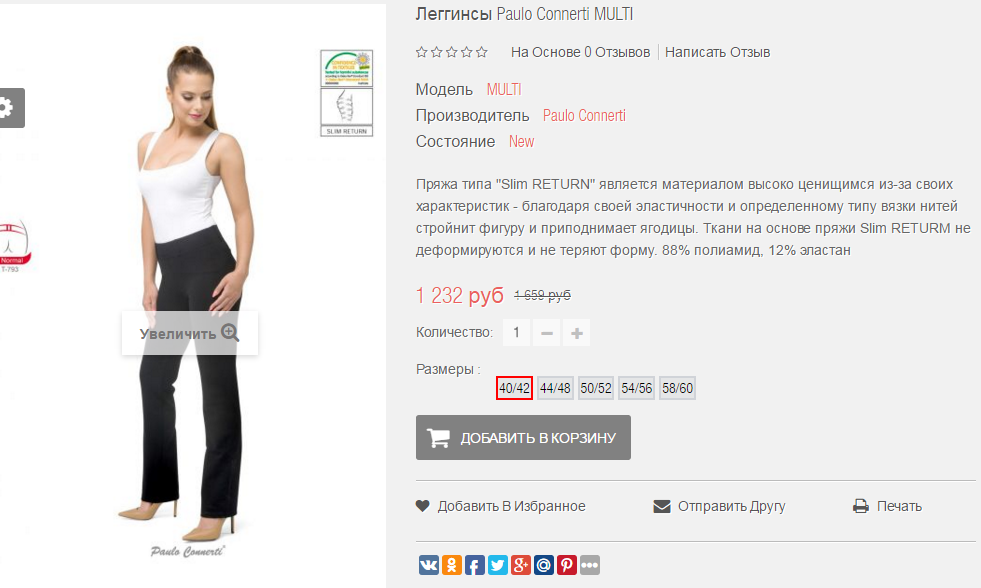
Task: Increase quantity with plus button
Action: click(577, 333)
